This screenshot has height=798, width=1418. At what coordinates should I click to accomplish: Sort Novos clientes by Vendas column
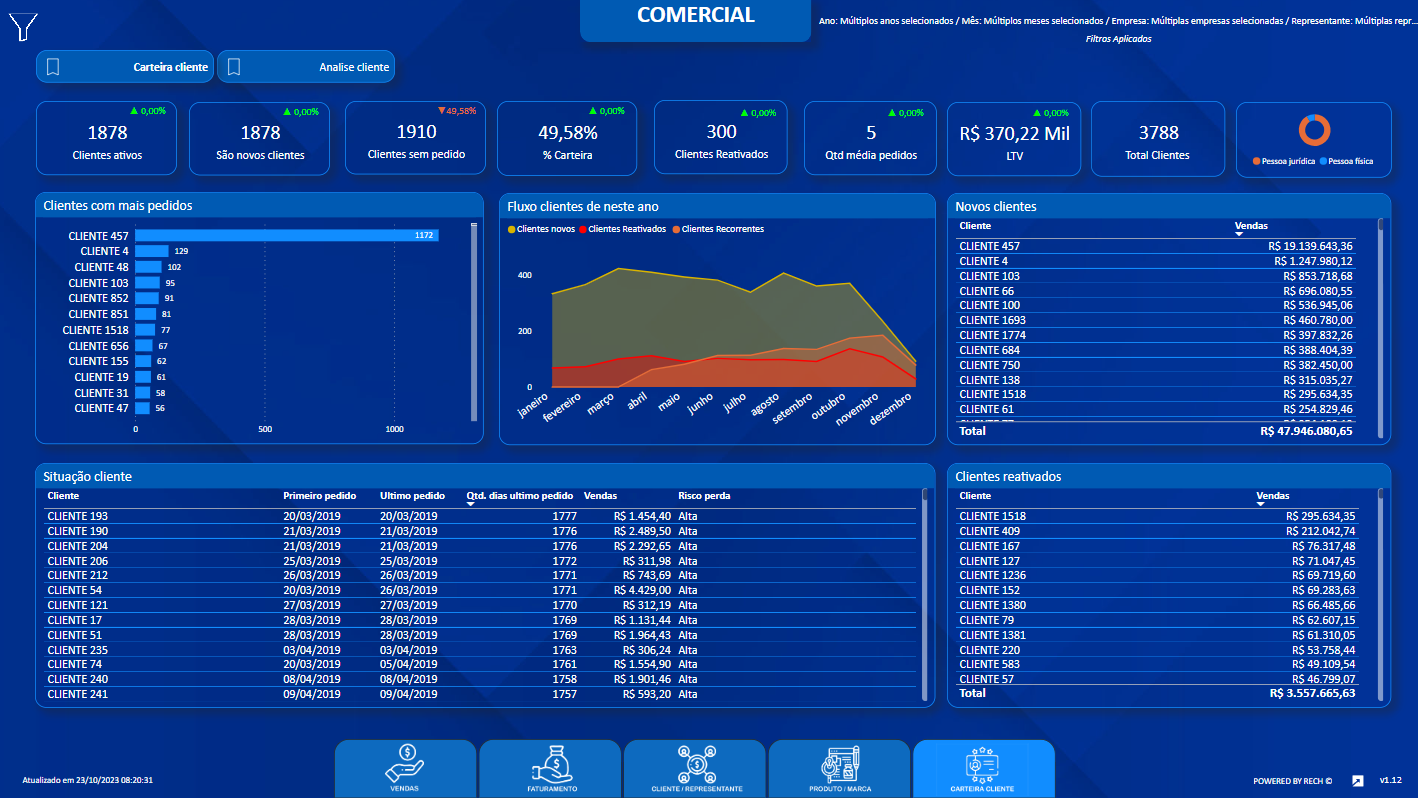(1251, 226)
